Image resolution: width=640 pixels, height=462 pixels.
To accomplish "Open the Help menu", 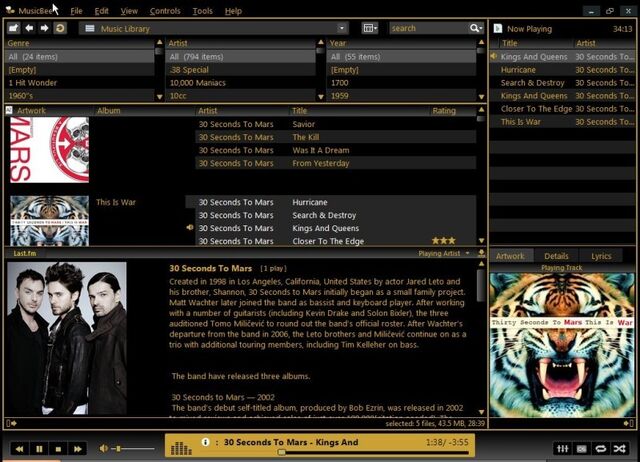I will 233,11.
